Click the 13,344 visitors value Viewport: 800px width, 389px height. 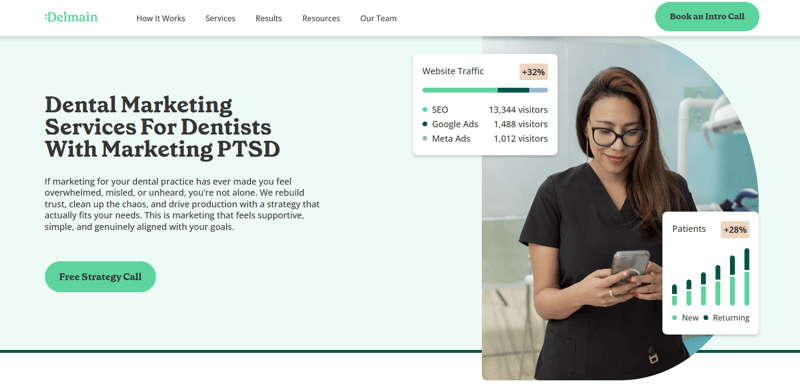click(518, 110)
